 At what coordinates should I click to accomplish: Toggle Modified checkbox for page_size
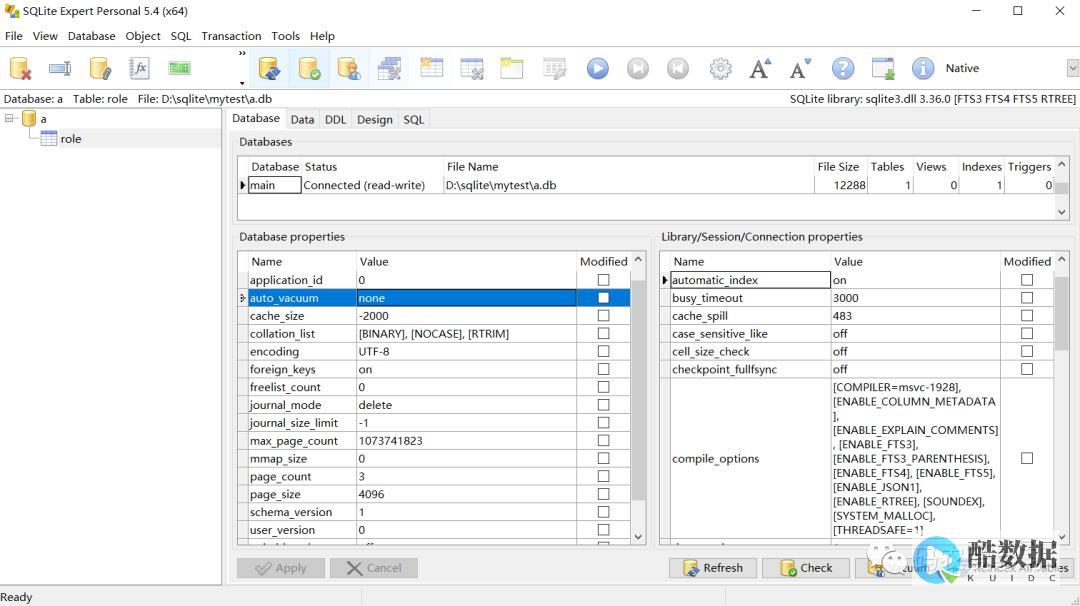click(603, 494)
